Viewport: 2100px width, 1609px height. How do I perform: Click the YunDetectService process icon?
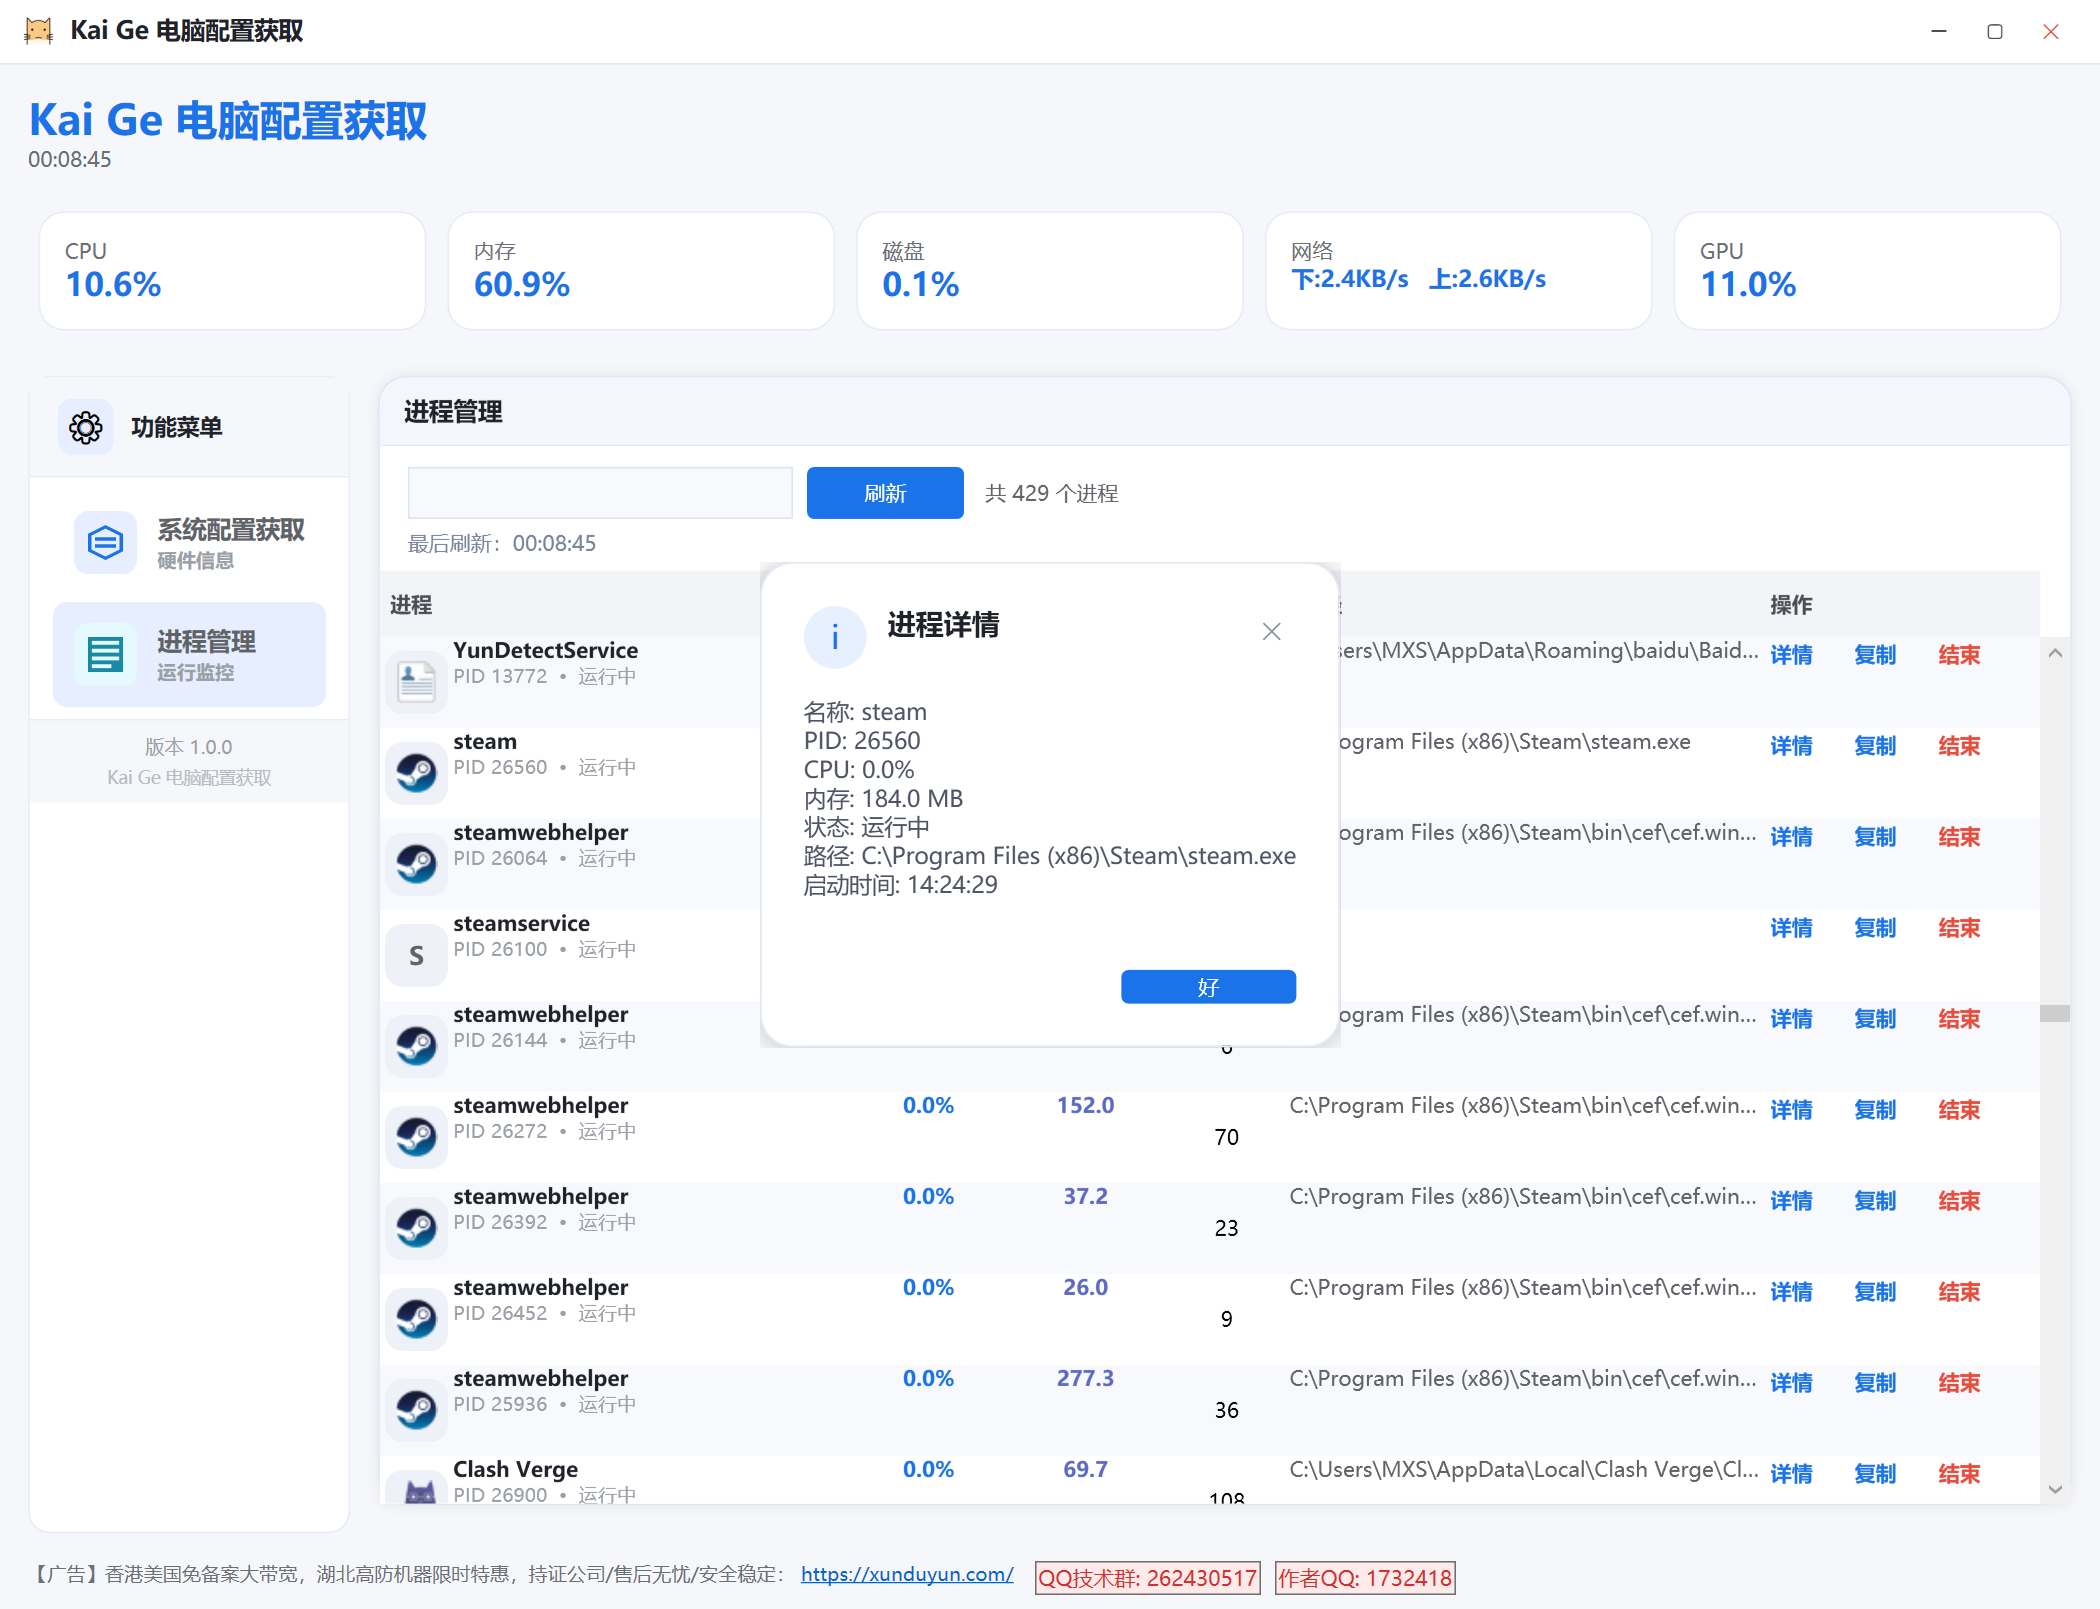click(416, 681)
